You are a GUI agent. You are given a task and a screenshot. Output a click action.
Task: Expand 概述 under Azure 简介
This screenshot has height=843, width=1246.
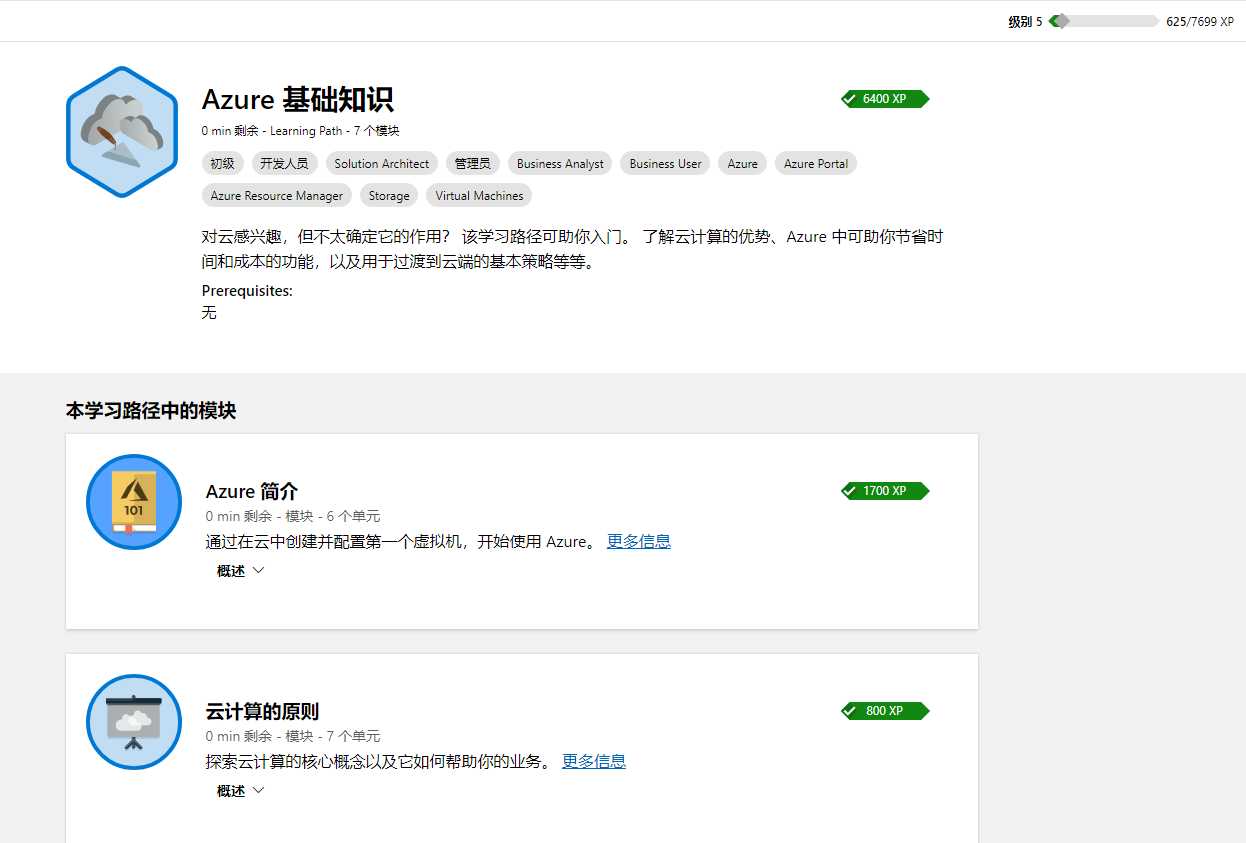[x=240, y=571]
